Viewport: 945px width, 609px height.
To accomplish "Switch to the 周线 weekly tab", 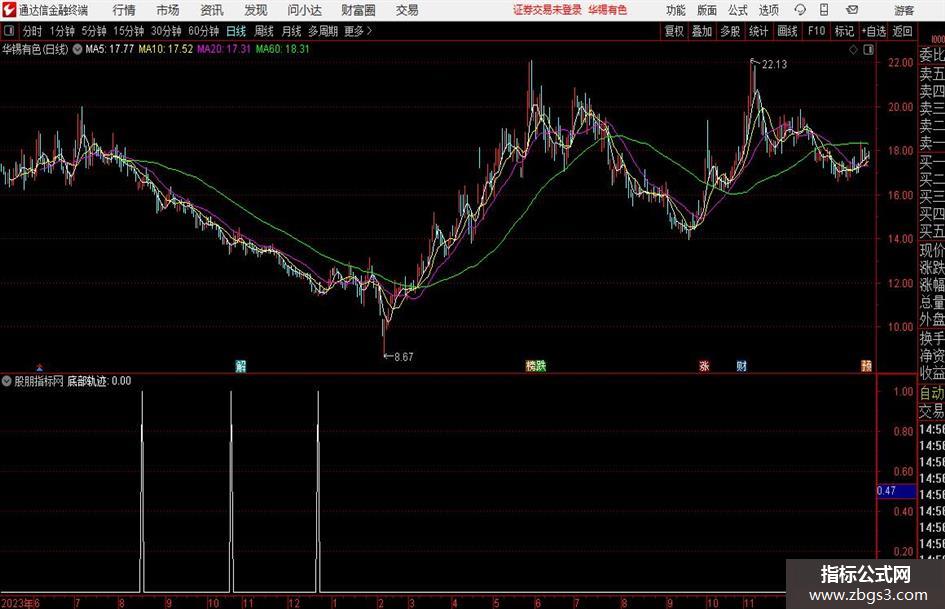I will 264,31.
